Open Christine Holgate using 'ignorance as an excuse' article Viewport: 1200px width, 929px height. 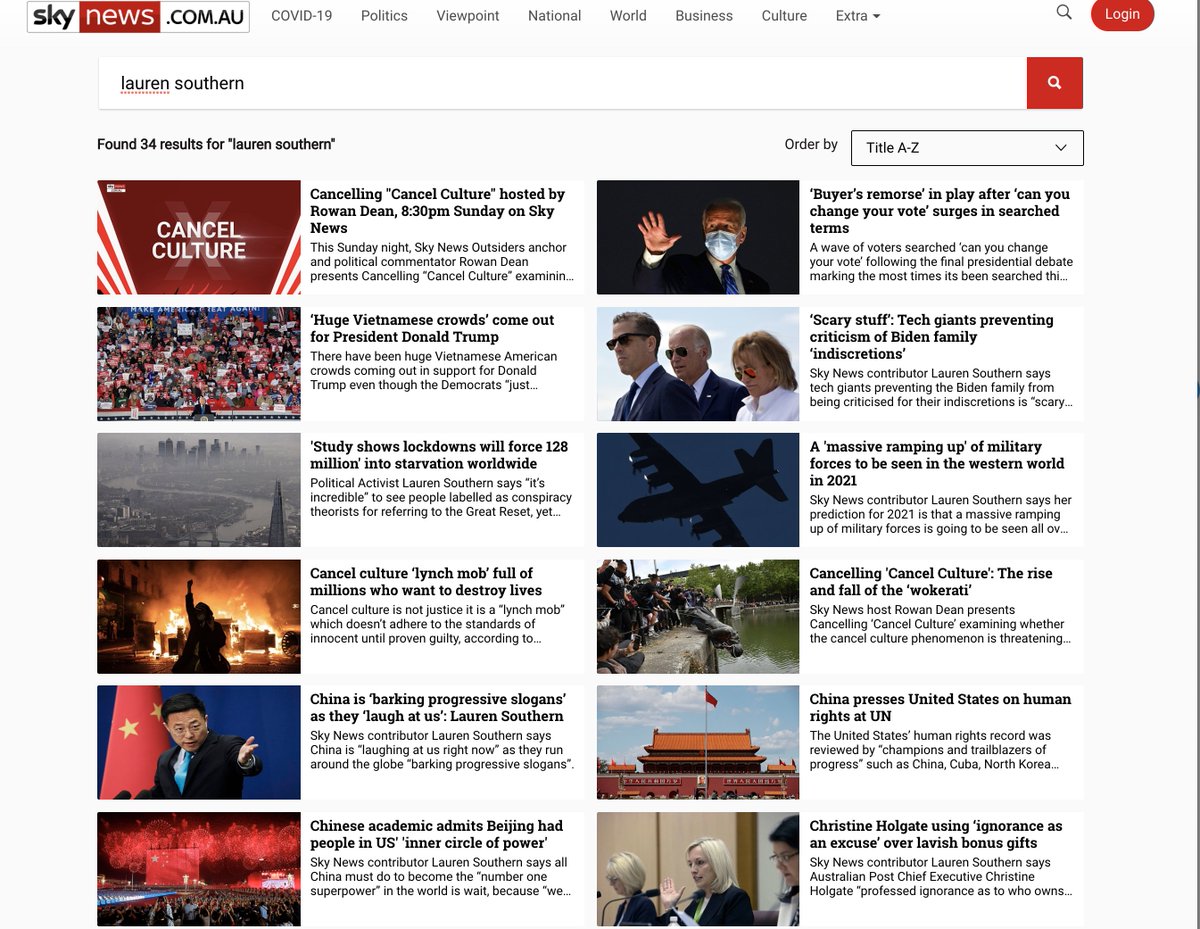point(936,834)
